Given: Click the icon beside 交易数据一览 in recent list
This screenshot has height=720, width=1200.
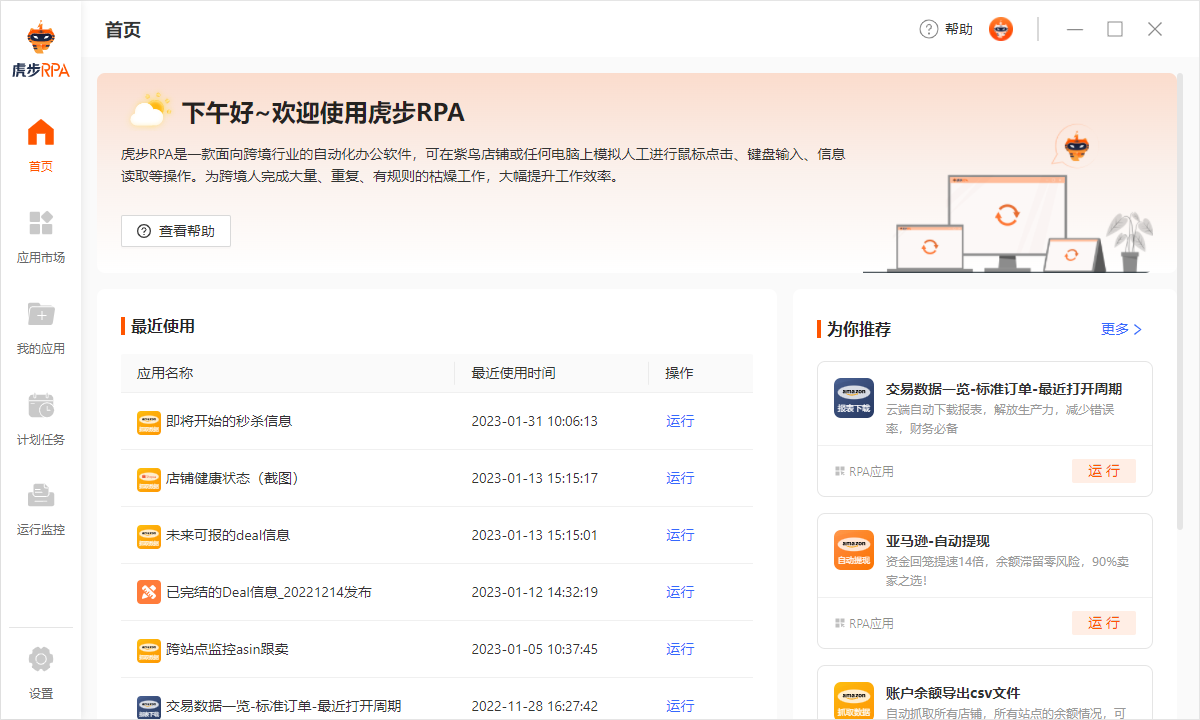Looking at the screenshot, I should click(148, 707).
